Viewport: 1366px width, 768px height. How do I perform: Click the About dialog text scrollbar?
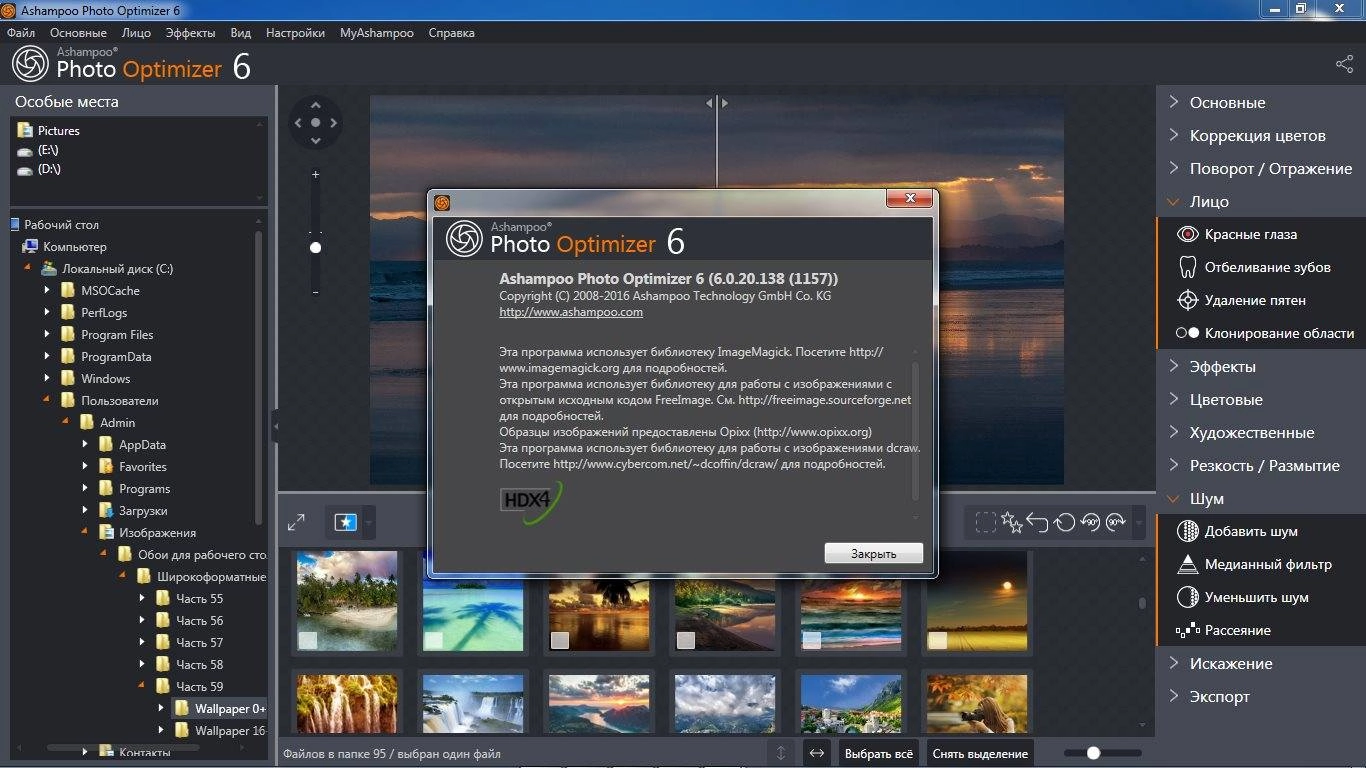click(914, 430)
